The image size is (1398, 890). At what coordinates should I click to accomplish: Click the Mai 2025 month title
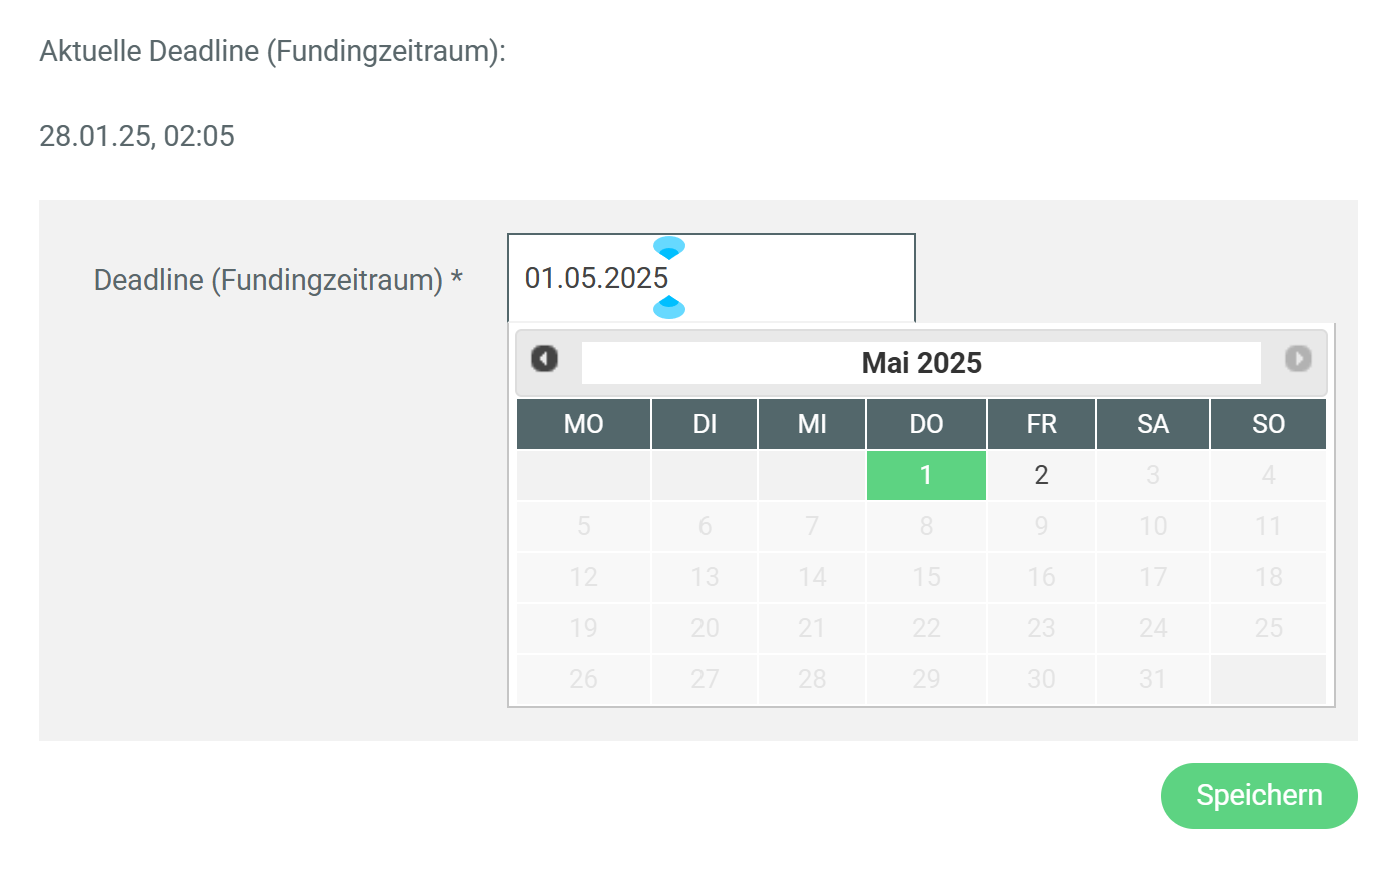(921, 363)
